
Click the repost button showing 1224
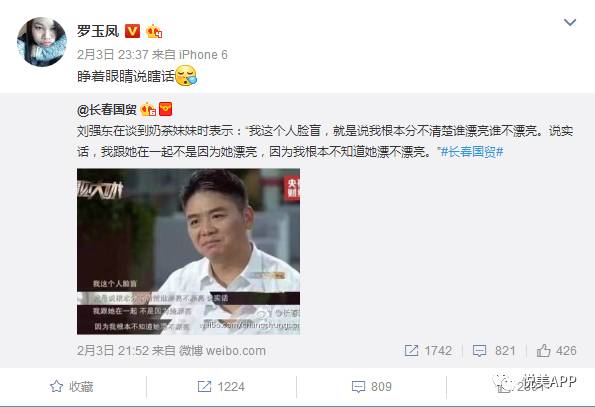[221, 387]
